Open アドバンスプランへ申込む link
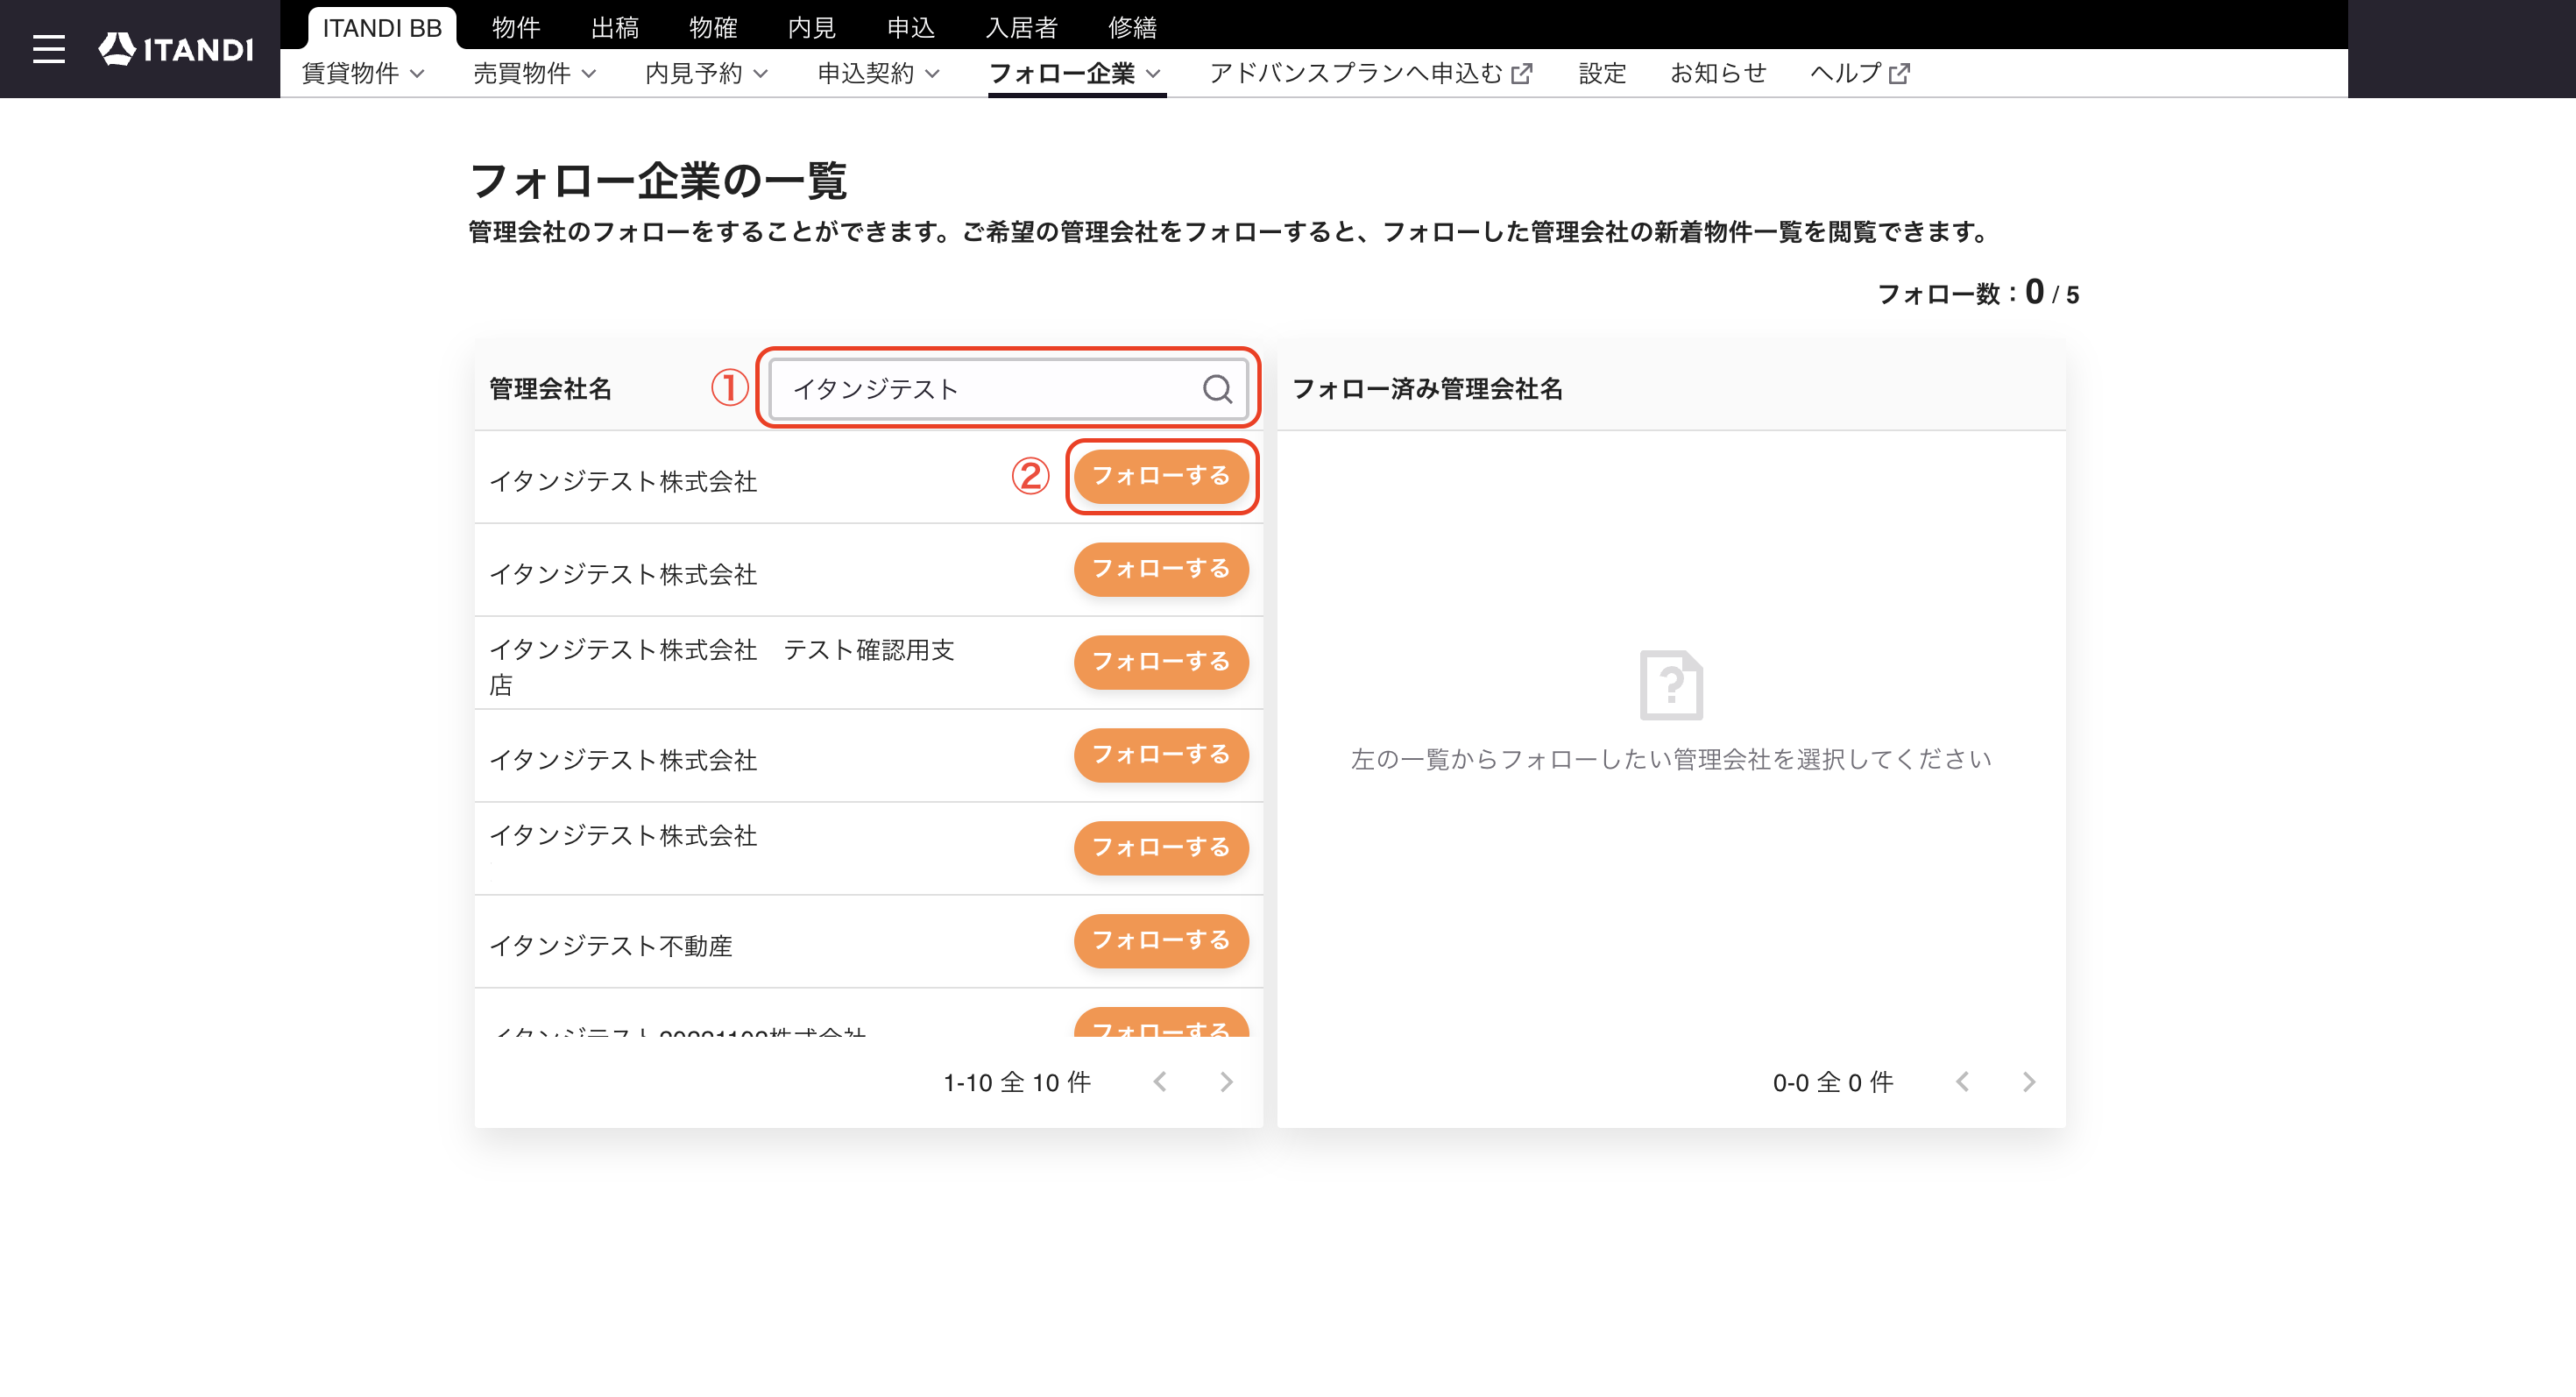This screenshot has width=2576, height=1397. (x=1370, y=73)
